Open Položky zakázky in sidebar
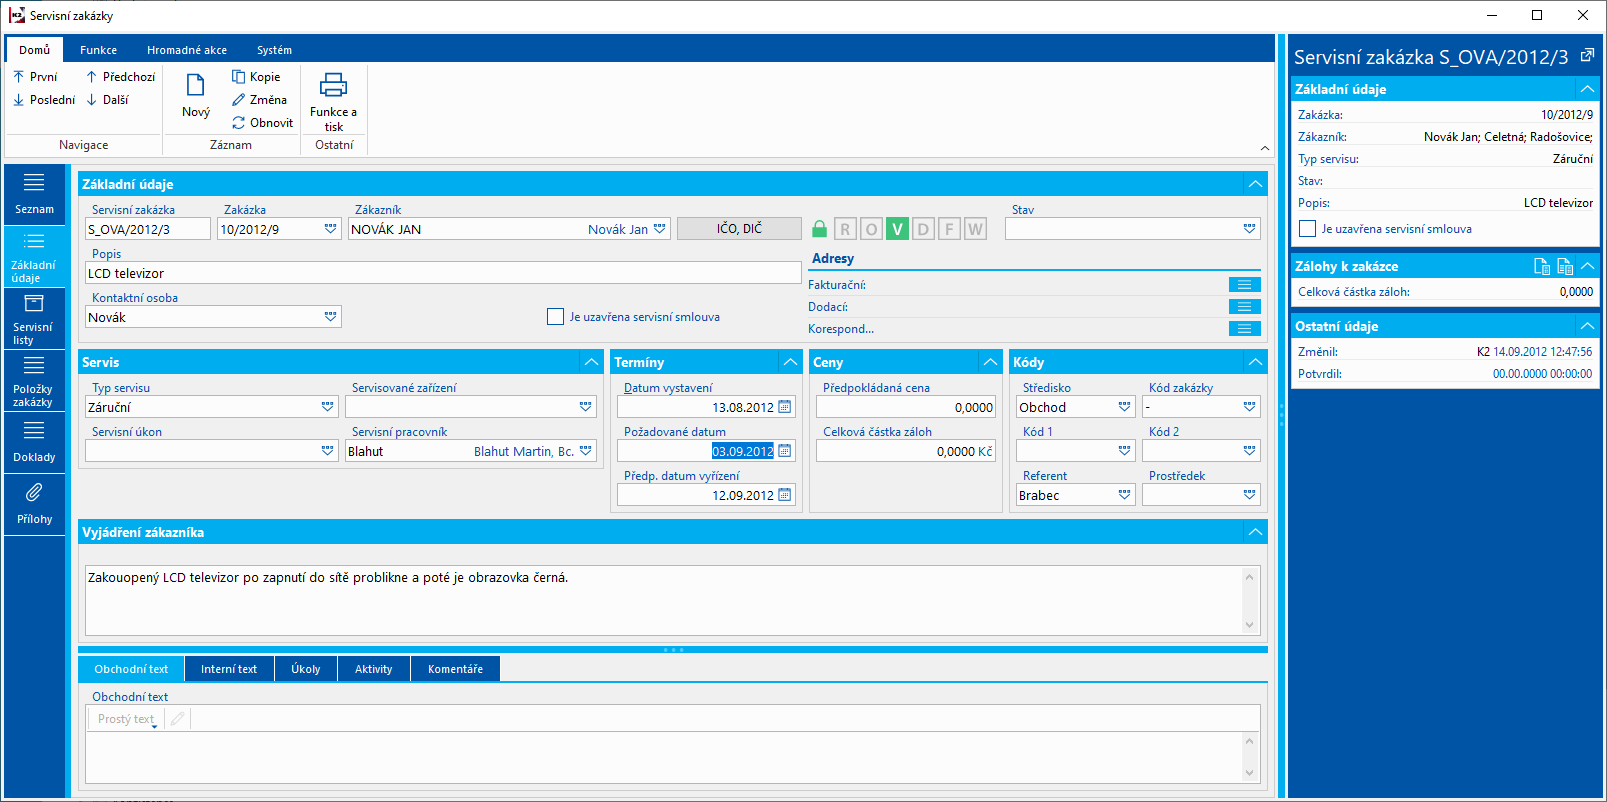The image size is (1607, 802). point(34,381)
